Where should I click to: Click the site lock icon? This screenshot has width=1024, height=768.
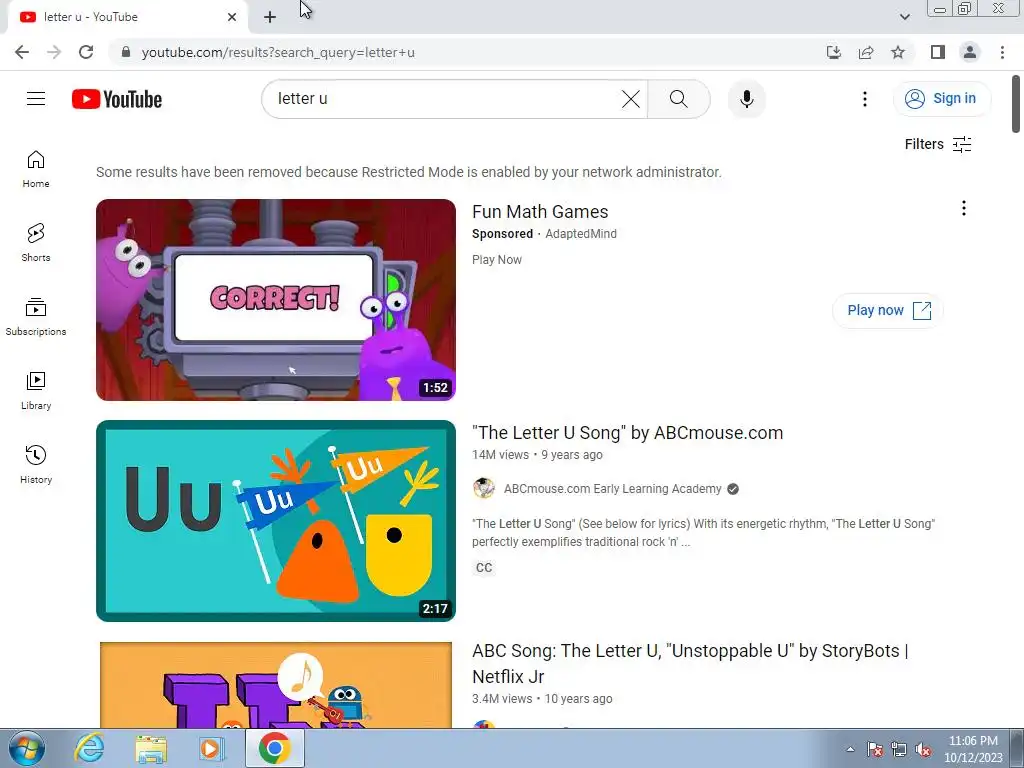(126, 52)
